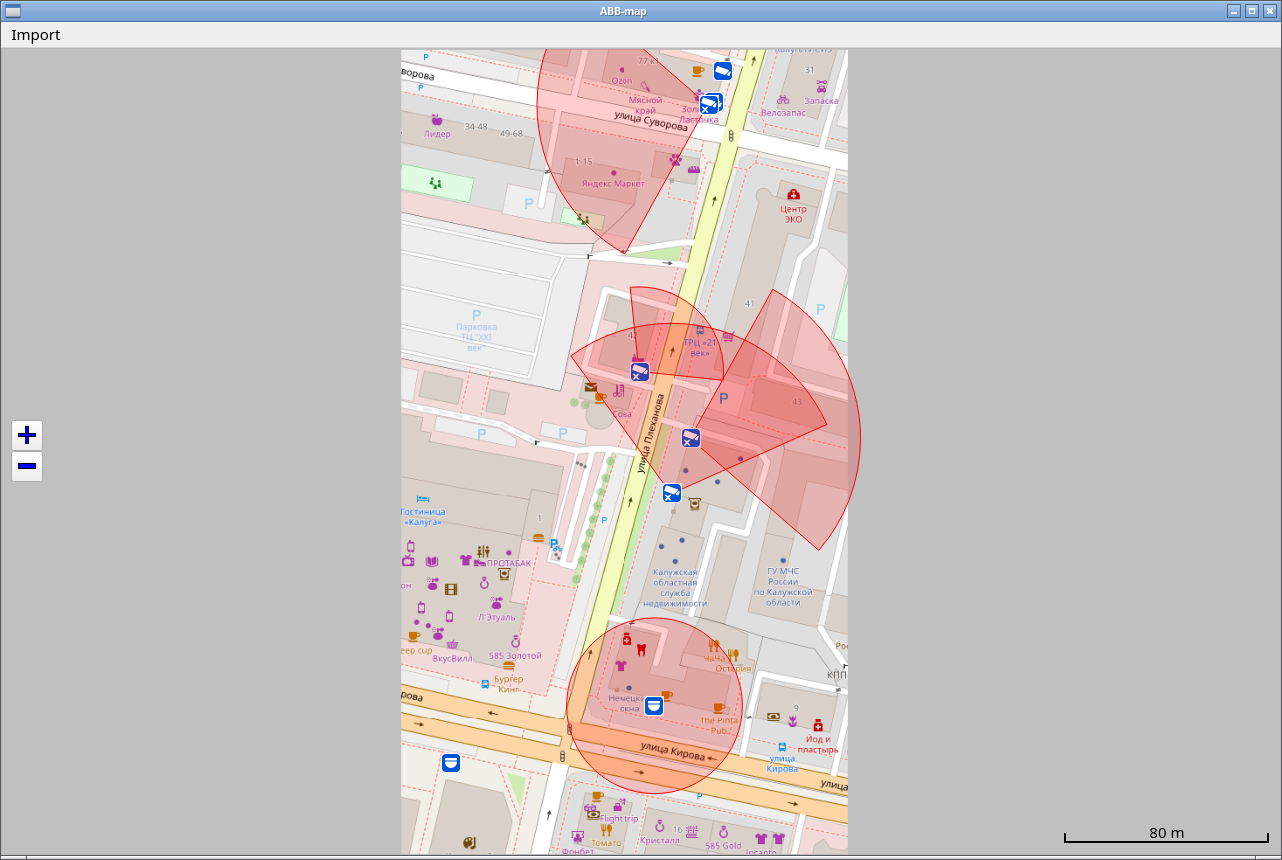
Task: Select the camera marker beside the dark P parking sign
Action: tap(691, 437)
